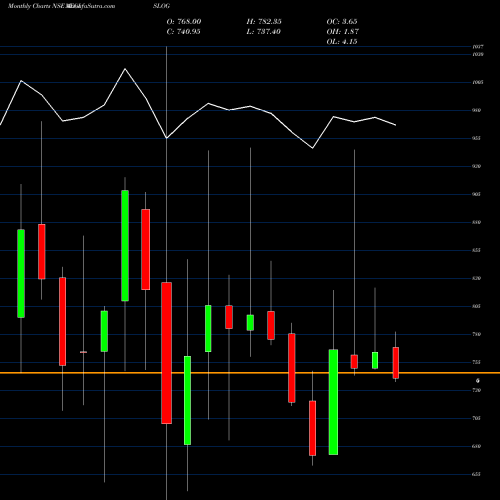The image size is (500, 500).
Task: Click the 705 price axis label
Action: click(476, 418)
